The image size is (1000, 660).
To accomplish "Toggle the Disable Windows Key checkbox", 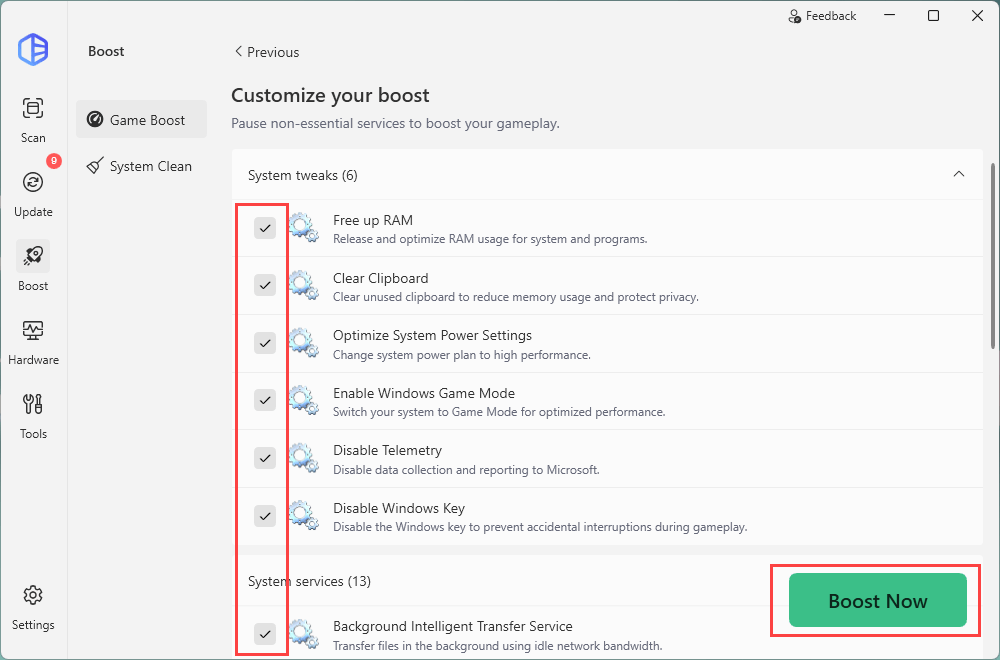I will point(265,516).
